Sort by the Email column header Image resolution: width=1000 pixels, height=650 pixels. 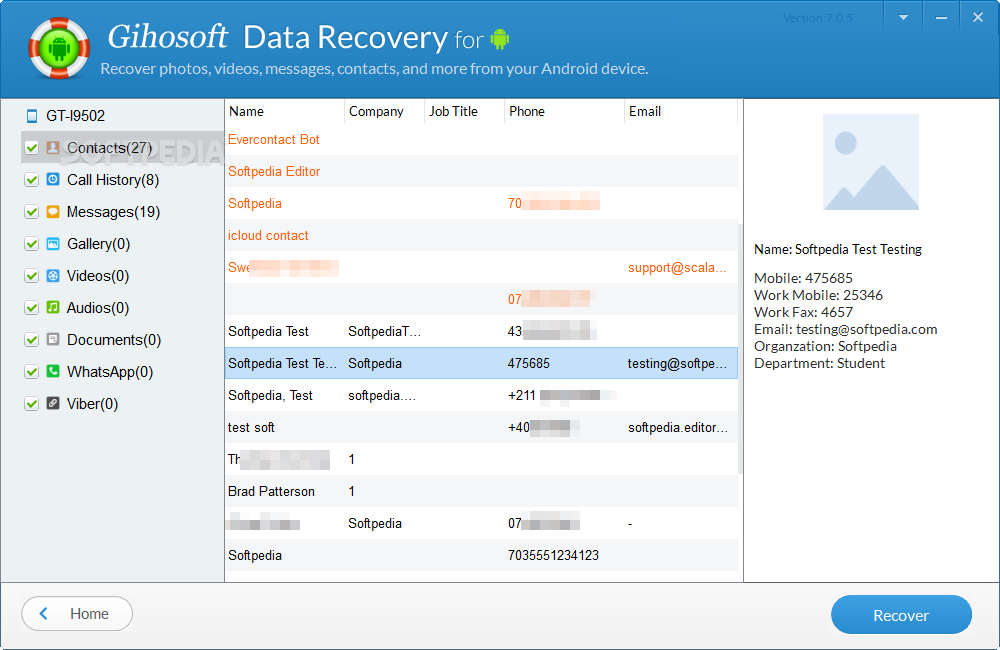click(x=681, y=111)
